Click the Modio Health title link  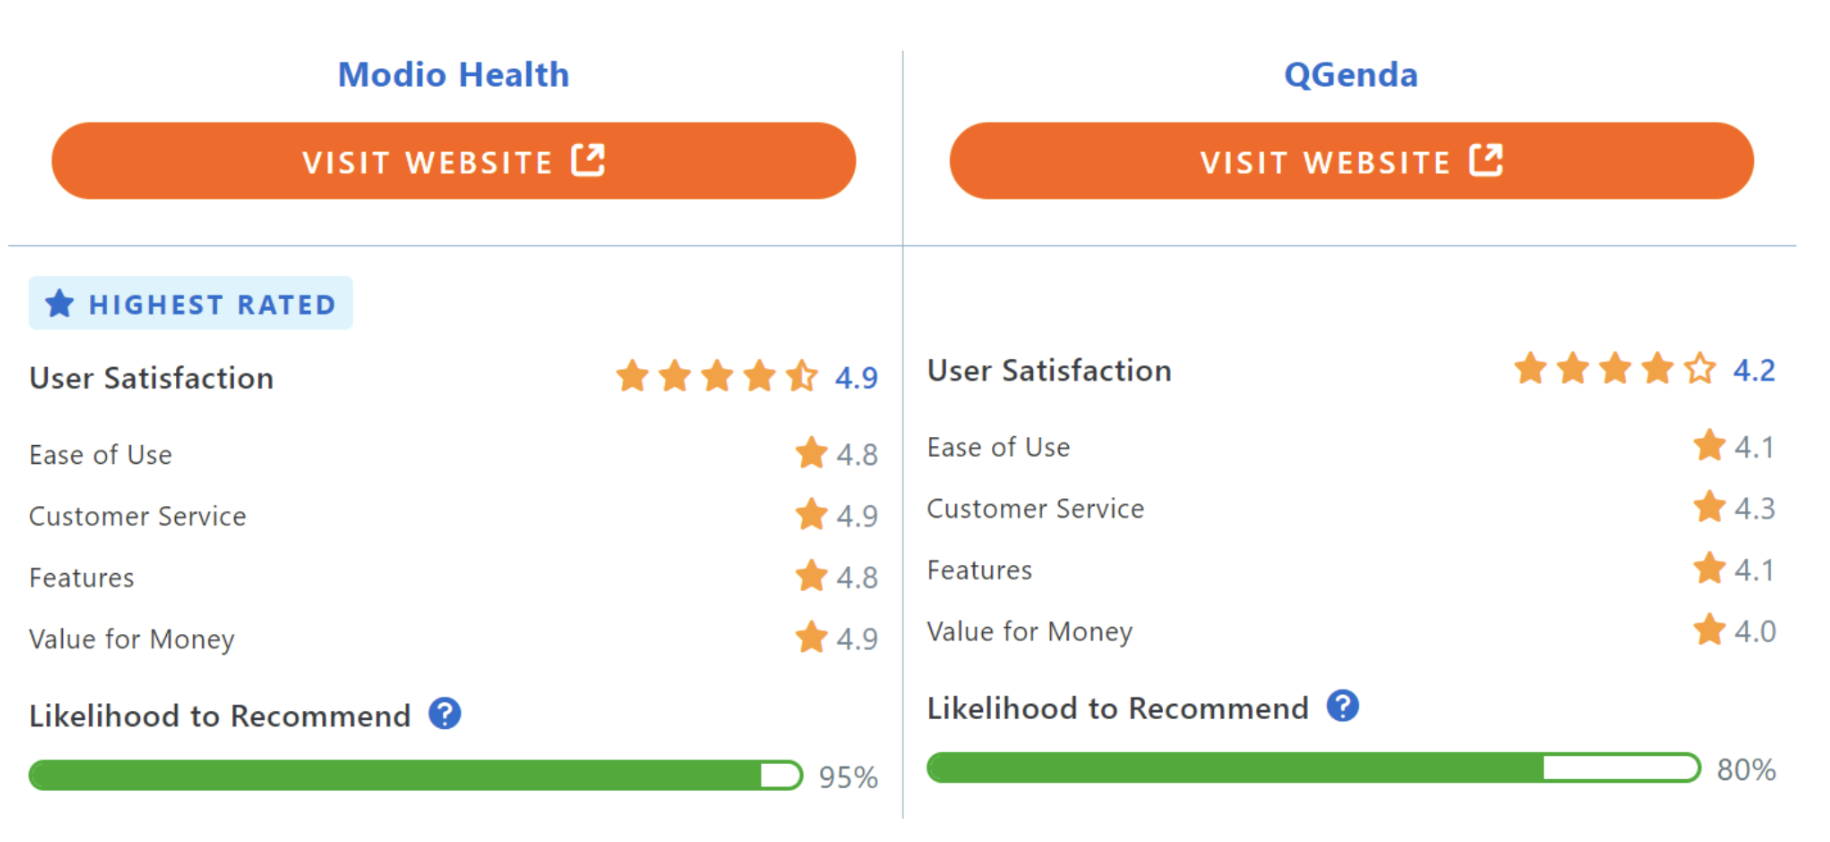point(453,75)
